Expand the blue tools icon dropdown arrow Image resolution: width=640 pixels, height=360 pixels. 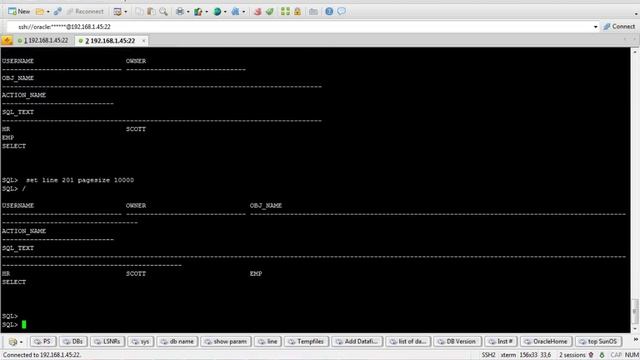click(244, 12)
